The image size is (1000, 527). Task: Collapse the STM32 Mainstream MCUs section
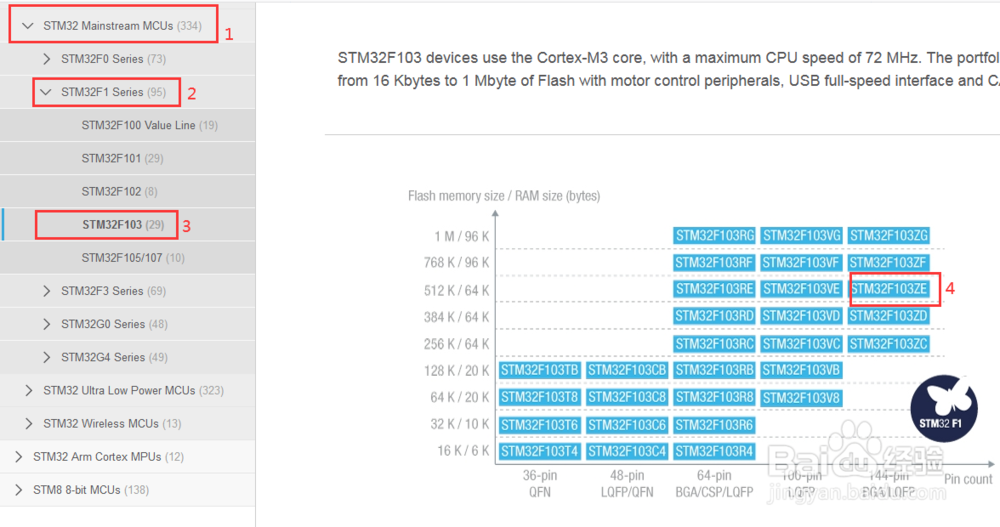[28, 26]
